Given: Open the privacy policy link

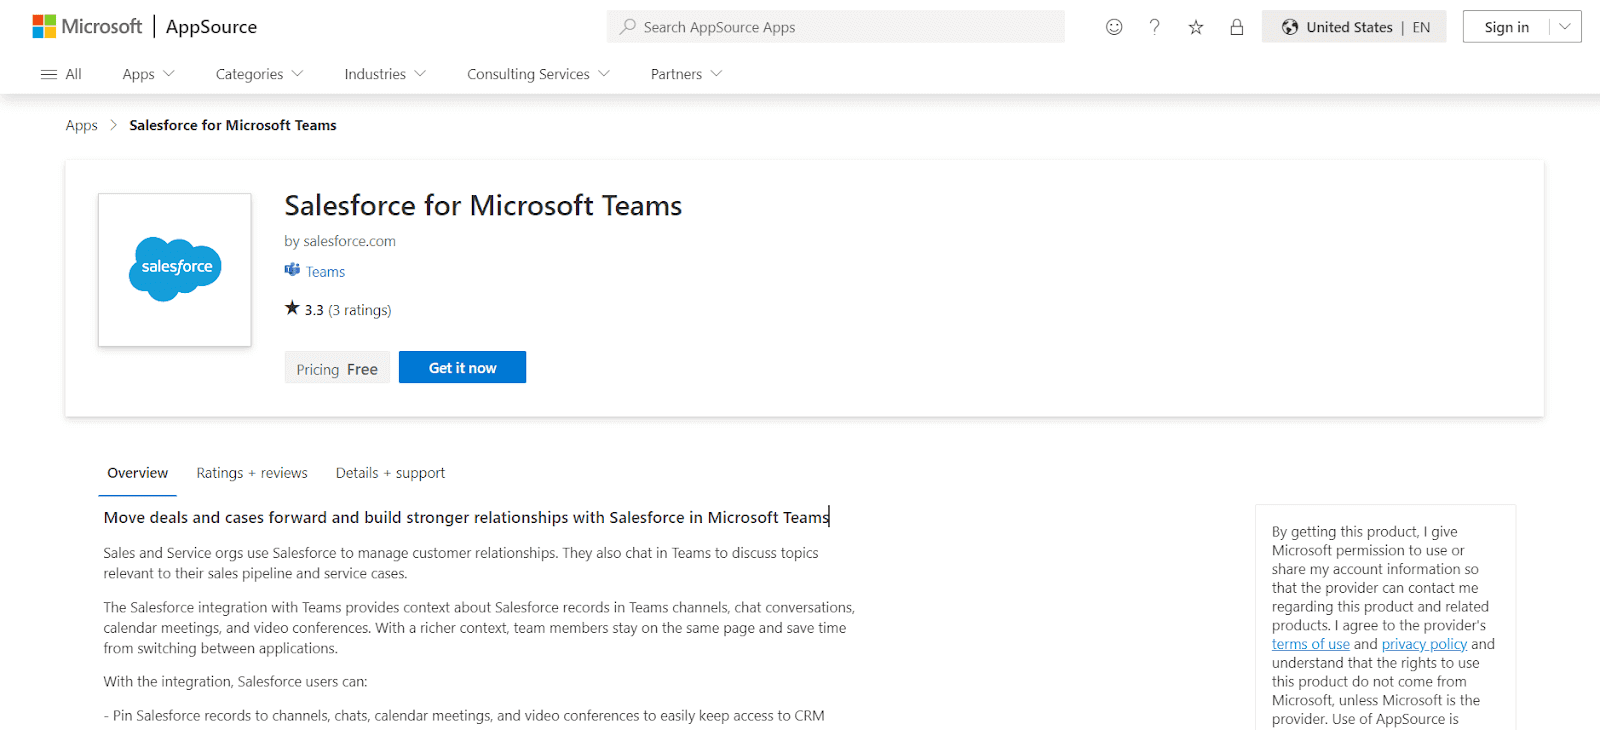Looking at the screenshot, I should point(1424,644).
